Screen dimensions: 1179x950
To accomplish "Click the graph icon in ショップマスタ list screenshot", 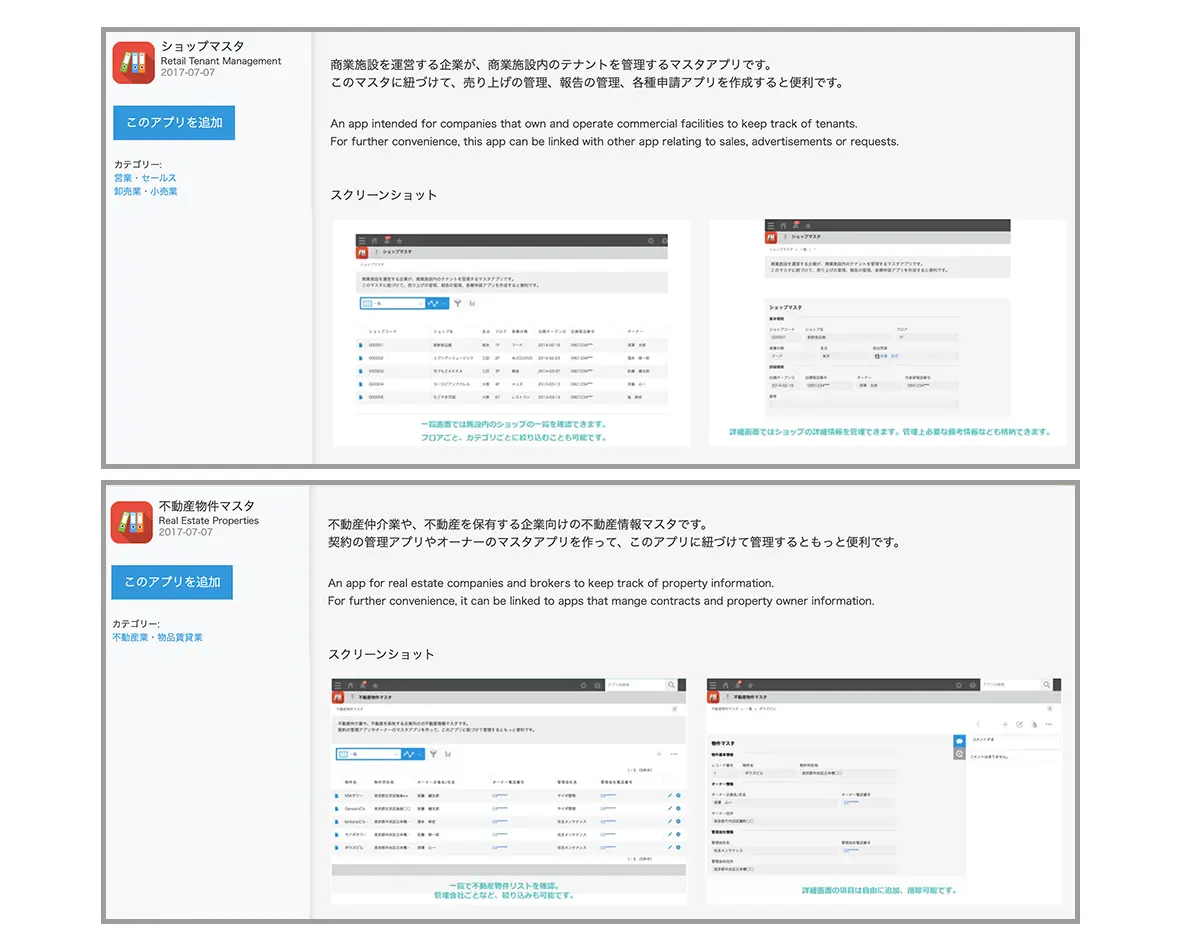I will [472, 303].
